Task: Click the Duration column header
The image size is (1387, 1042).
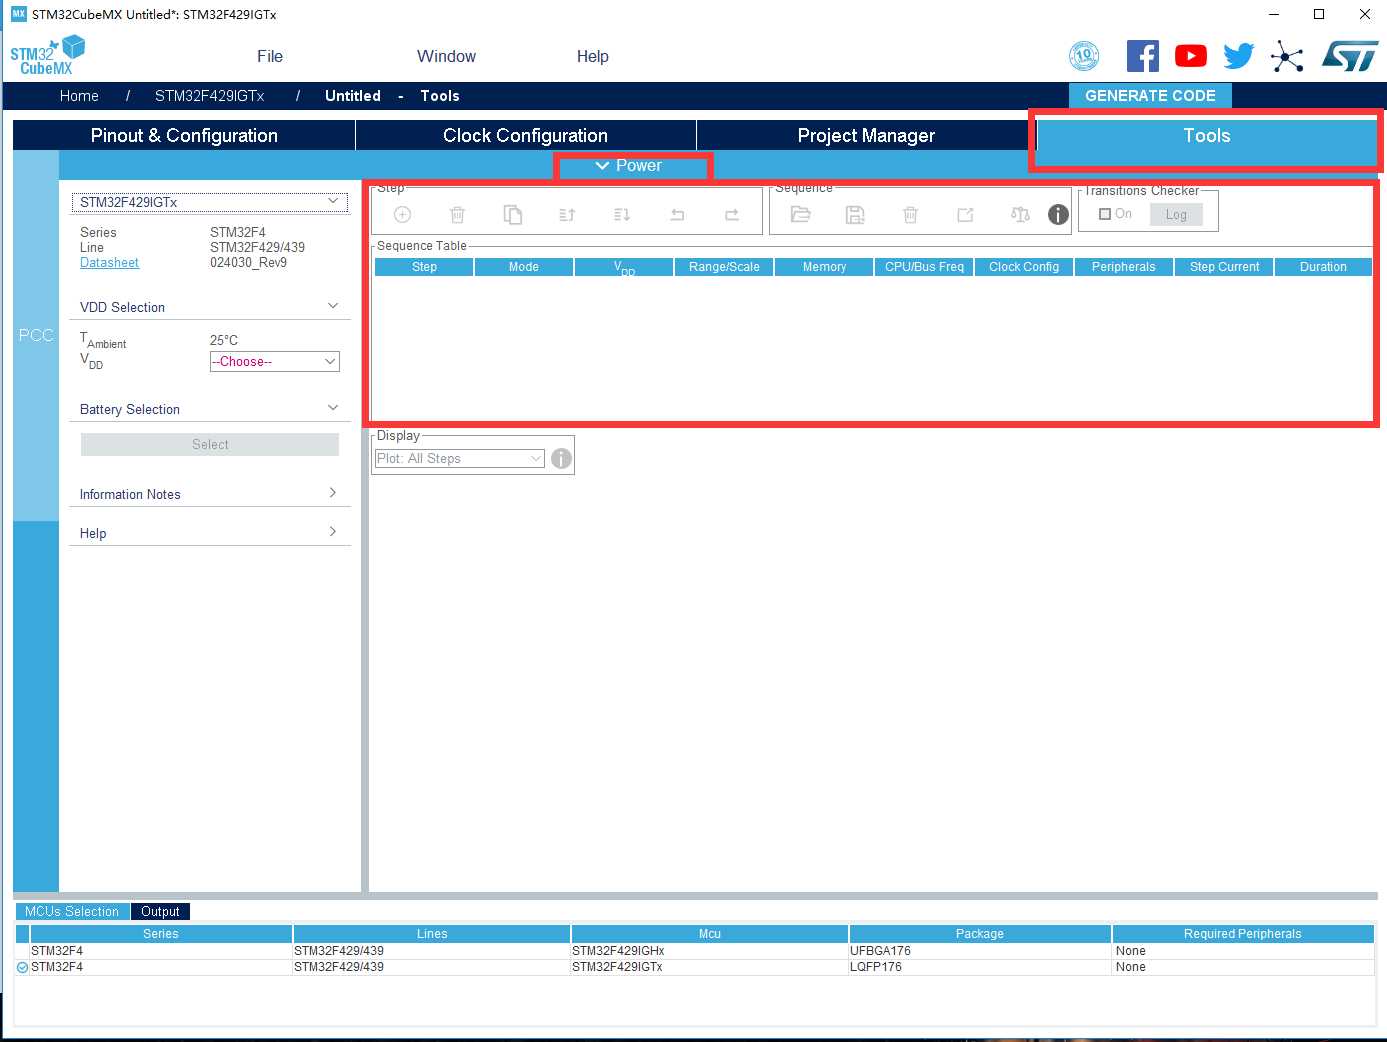Action: point(1323,267)
